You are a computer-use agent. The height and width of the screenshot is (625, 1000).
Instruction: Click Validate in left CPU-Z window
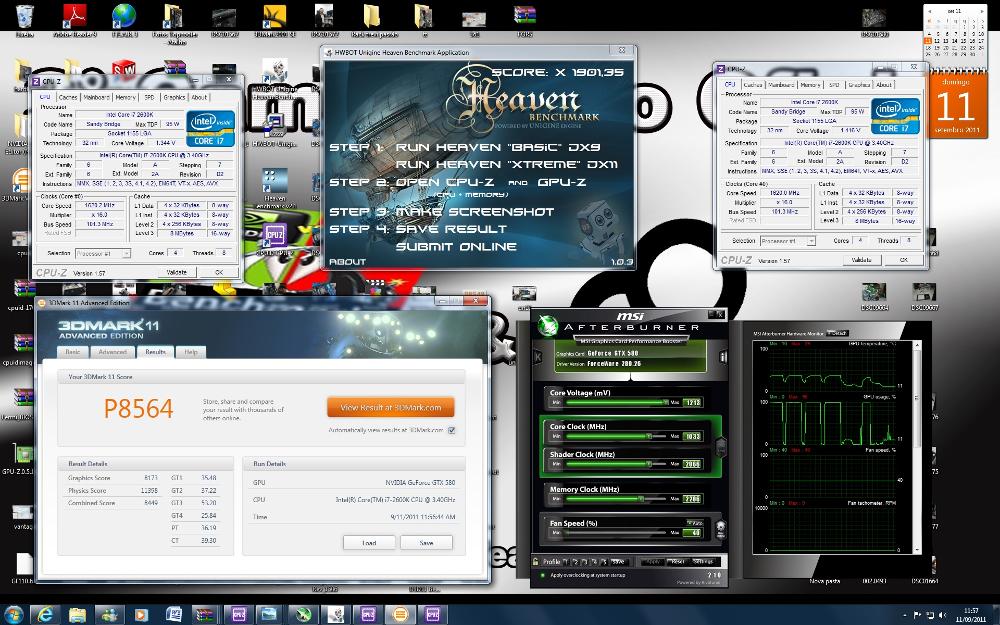tap(177, 272)
